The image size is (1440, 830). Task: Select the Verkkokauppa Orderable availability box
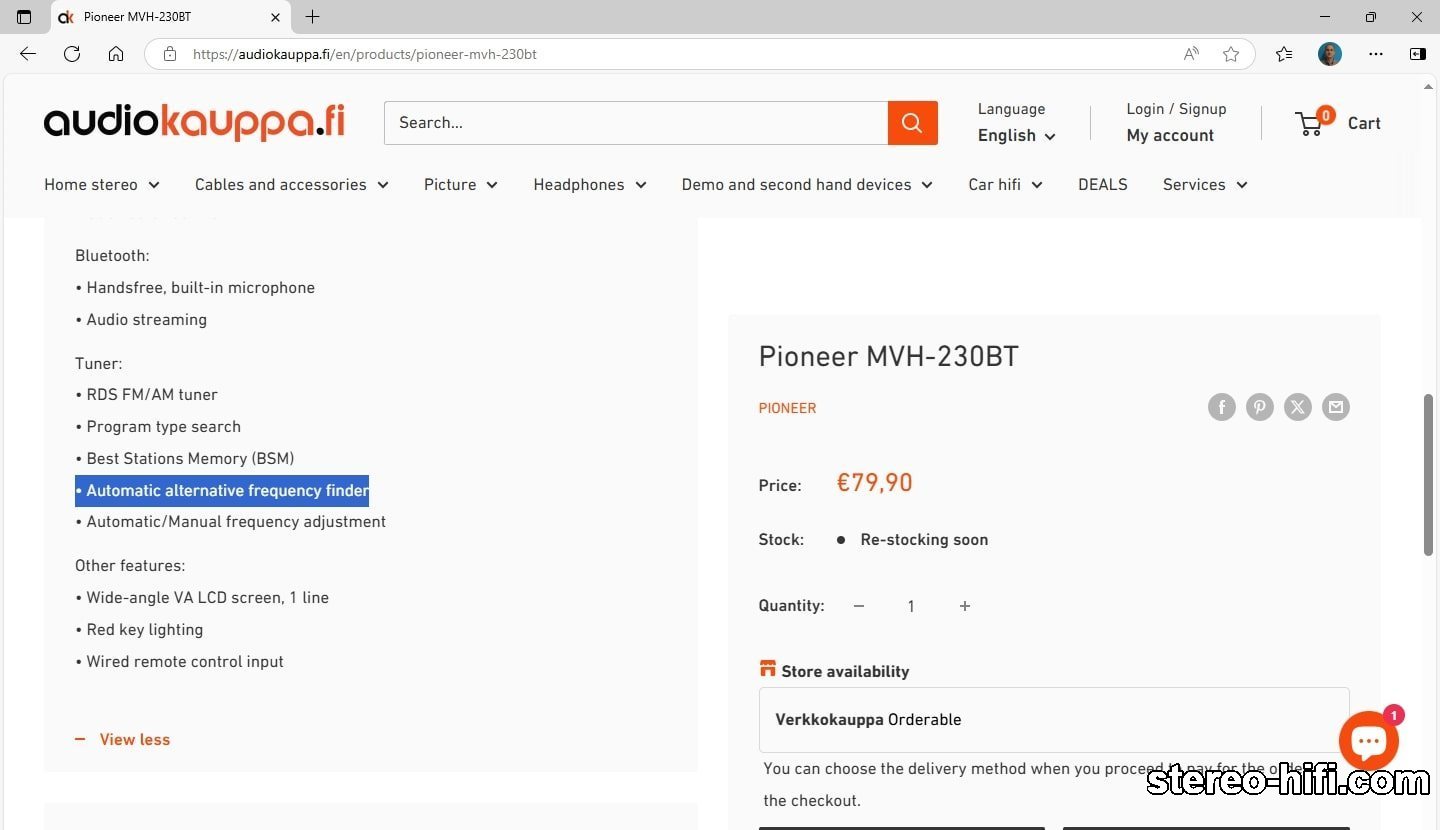(1054, 720)
